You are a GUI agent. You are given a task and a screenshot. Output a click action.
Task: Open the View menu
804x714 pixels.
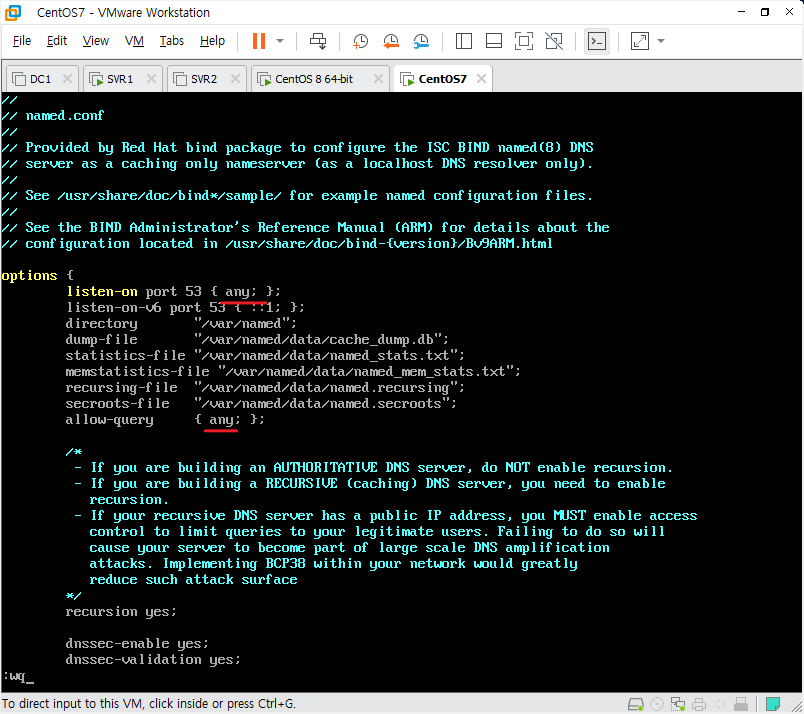95,41
